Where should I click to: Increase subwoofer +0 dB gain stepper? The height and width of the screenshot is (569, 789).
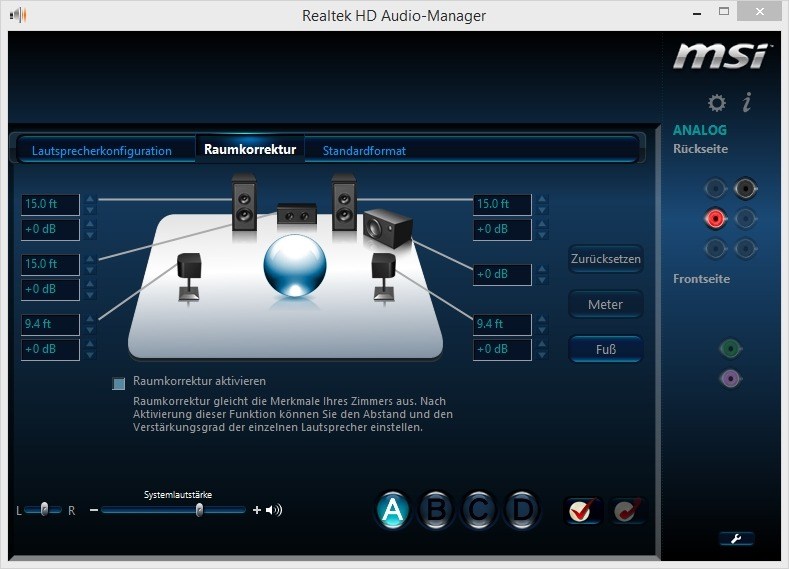542,269
